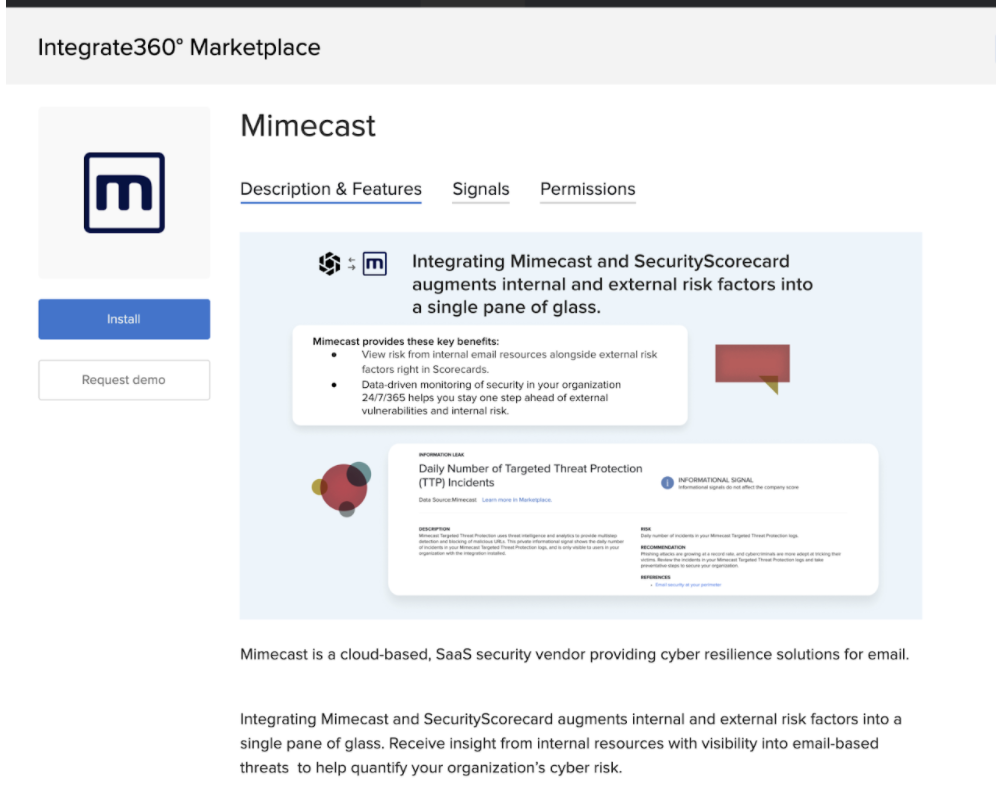Click 'Daily Number of Targeted Threat Protection' title
The image size is (996, 804).
tap(530, 475)
